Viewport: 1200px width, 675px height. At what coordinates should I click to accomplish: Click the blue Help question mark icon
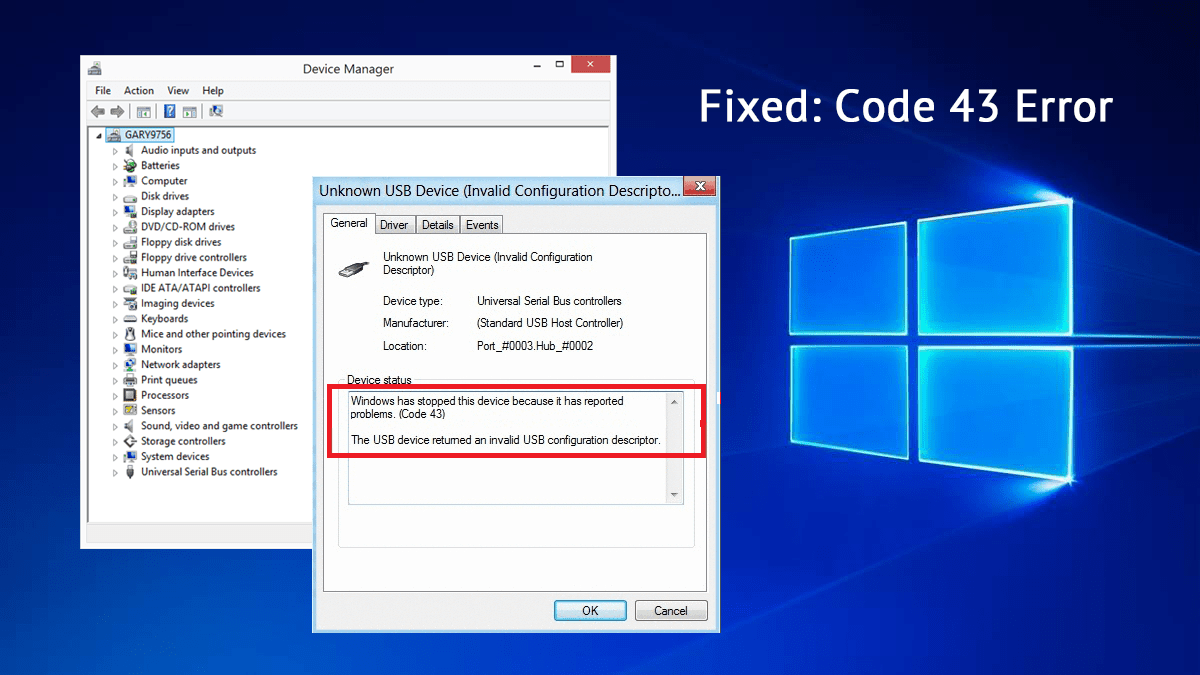pyautogui.click(x=170, y=112)
